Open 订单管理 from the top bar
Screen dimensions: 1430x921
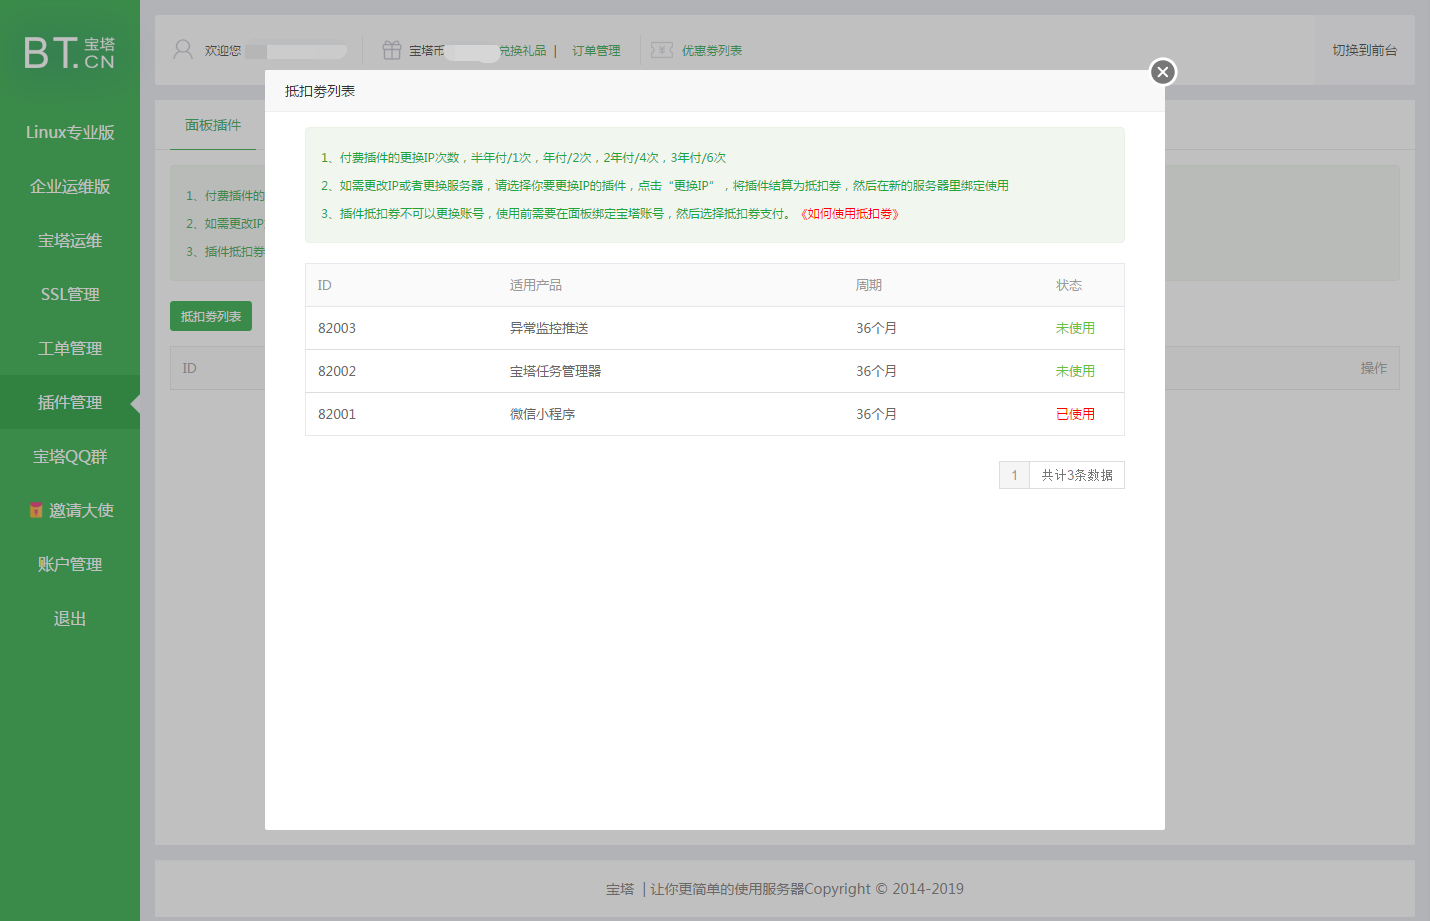coord(594,50)
